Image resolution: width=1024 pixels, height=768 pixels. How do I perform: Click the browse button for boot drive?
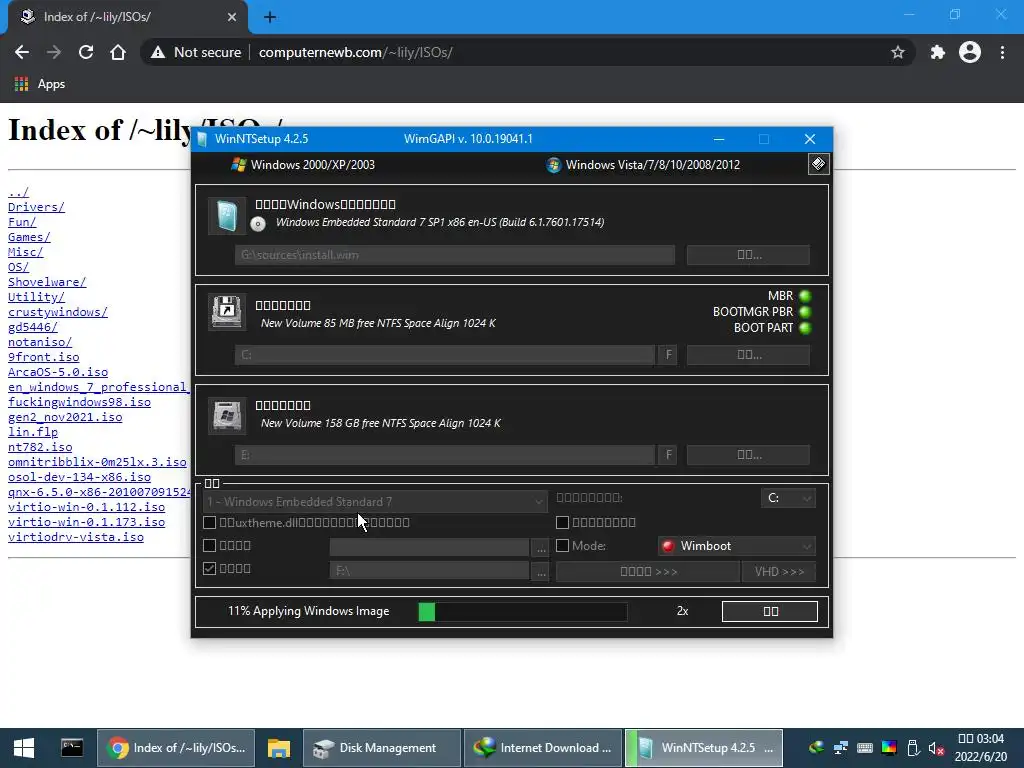point(748,355)
